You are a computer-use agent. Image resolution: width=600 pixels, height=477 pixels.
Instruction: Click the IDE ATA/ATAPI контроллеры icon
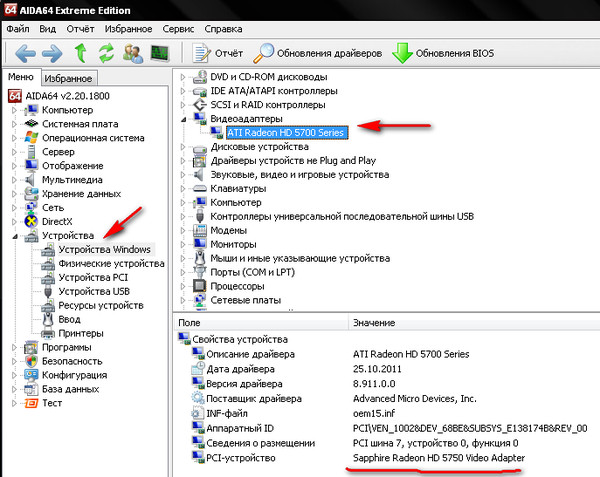(200, 91)
